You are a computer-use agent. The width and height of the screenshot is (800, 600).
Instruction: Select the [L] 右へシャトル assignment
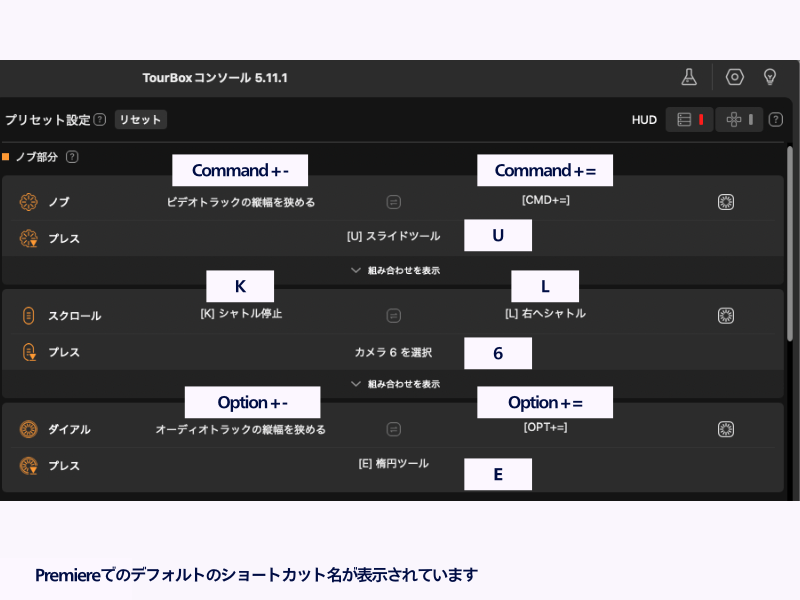545,314
